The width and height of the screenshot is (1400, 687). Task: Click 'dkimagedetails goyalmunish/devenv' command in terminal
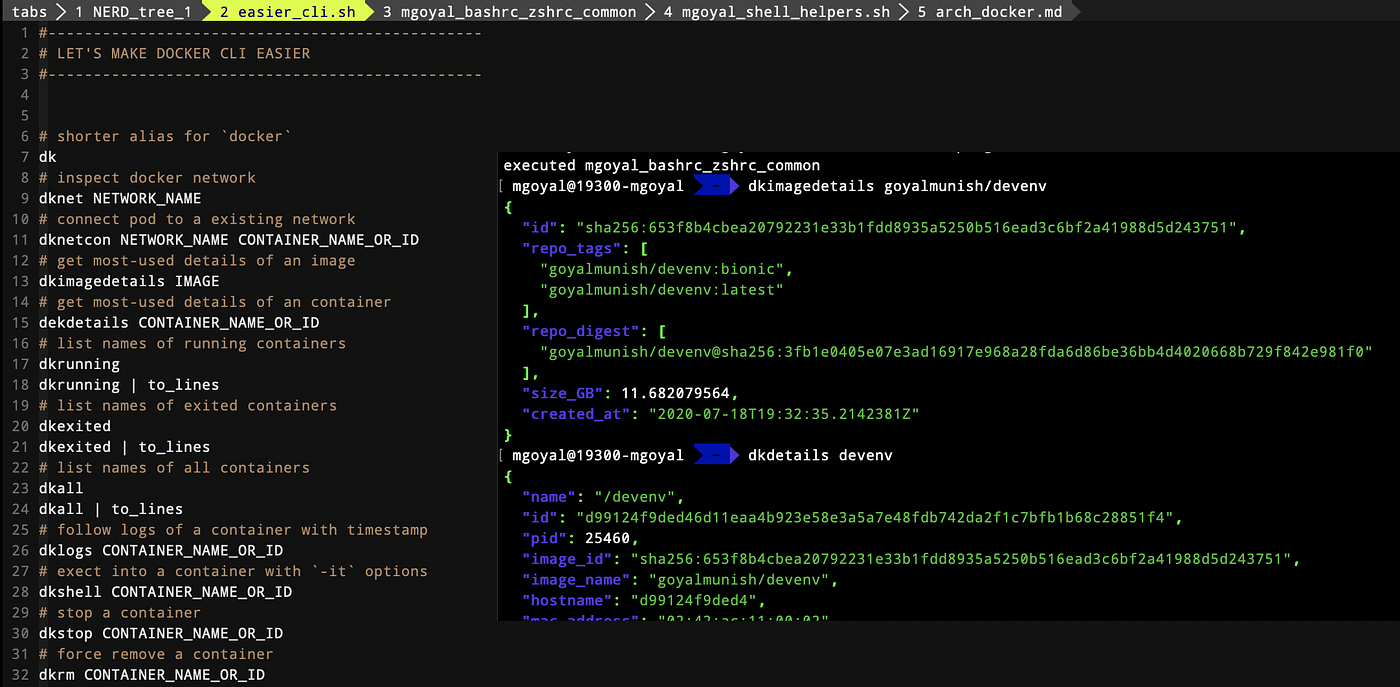click(x=898, y=186)
